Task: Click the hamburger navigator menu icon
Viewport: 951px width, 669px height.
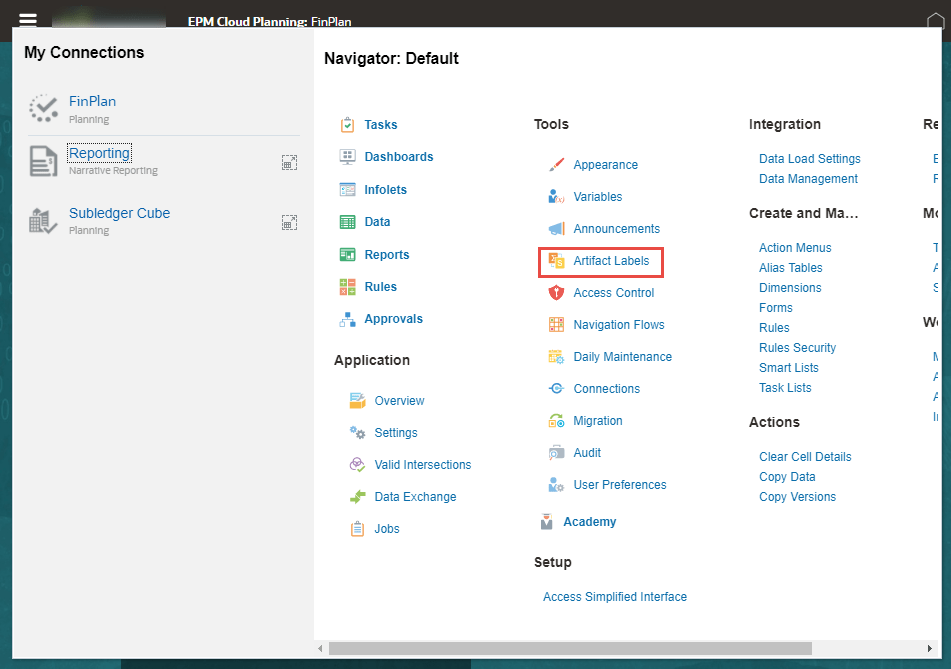Action: (28, 20)
